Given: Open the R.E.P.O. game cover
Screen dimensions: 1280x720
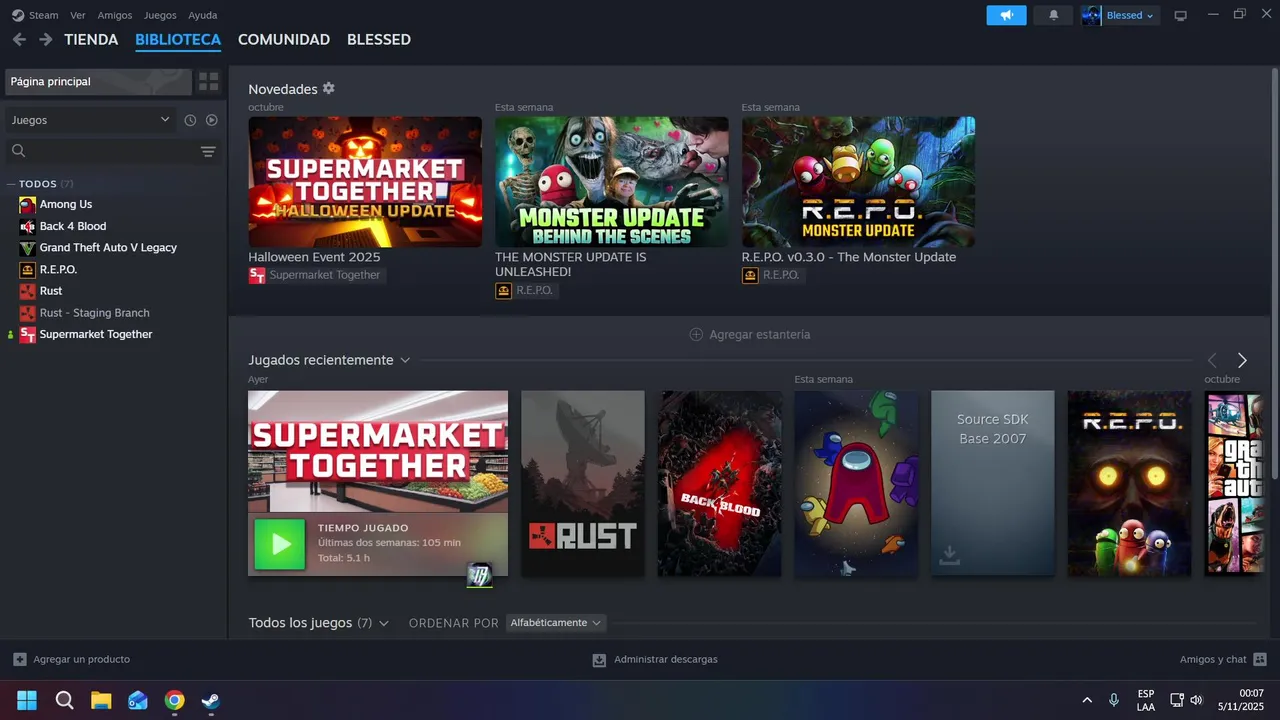Looking at the screenshot, I should [x=1129, y=483].
